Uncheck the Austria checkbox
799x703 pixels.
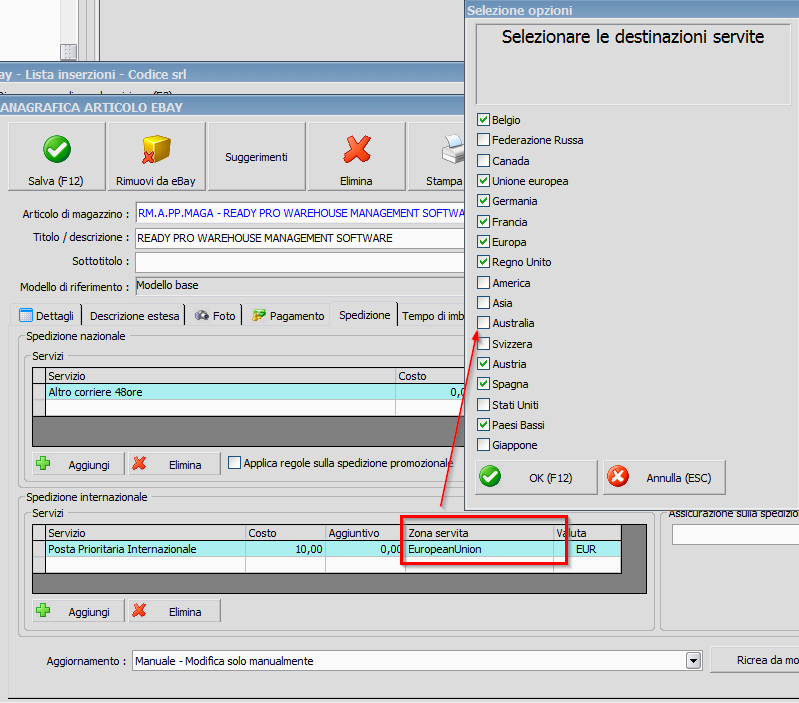click(484, 364)
